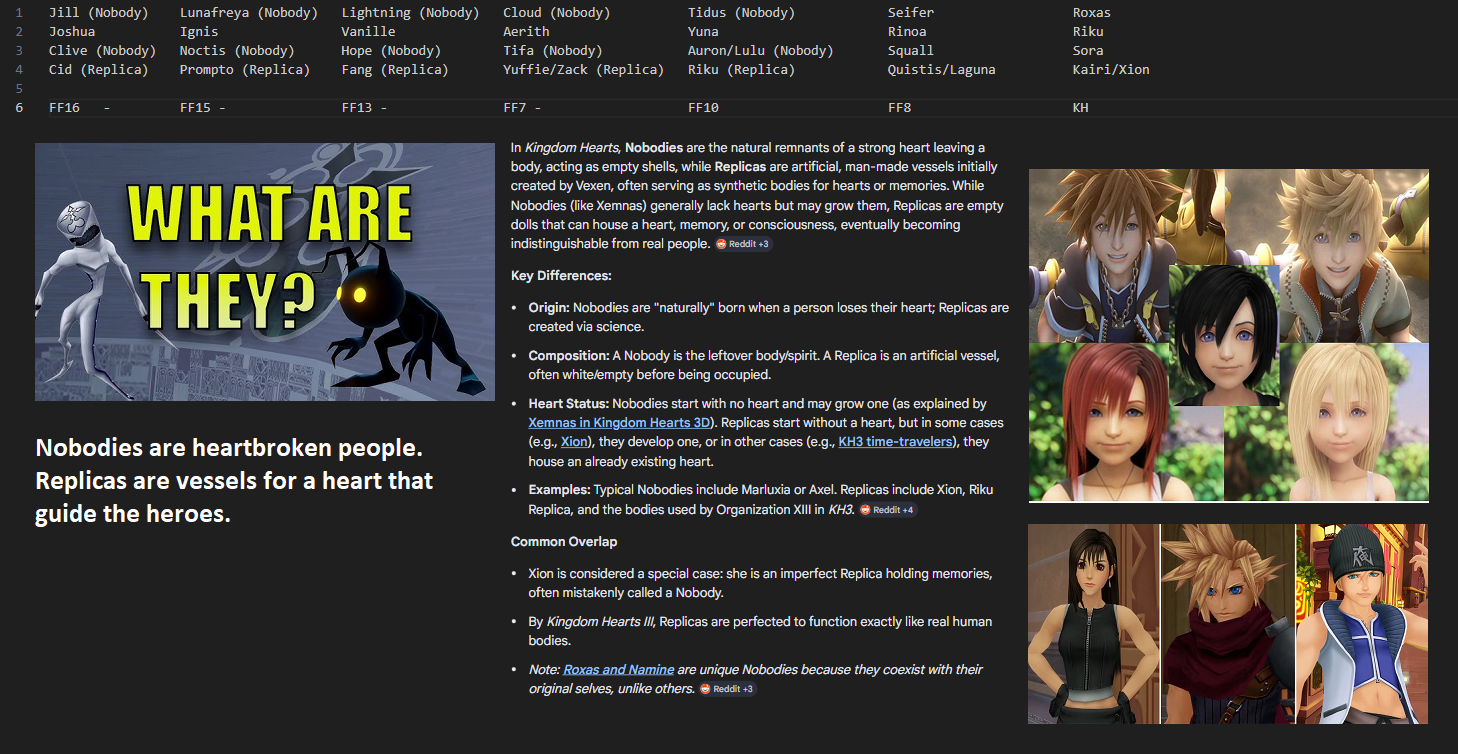Click the "Key Differences:" heading
The height and width of the screenshot is (754, 1458).
pos(561,275)
